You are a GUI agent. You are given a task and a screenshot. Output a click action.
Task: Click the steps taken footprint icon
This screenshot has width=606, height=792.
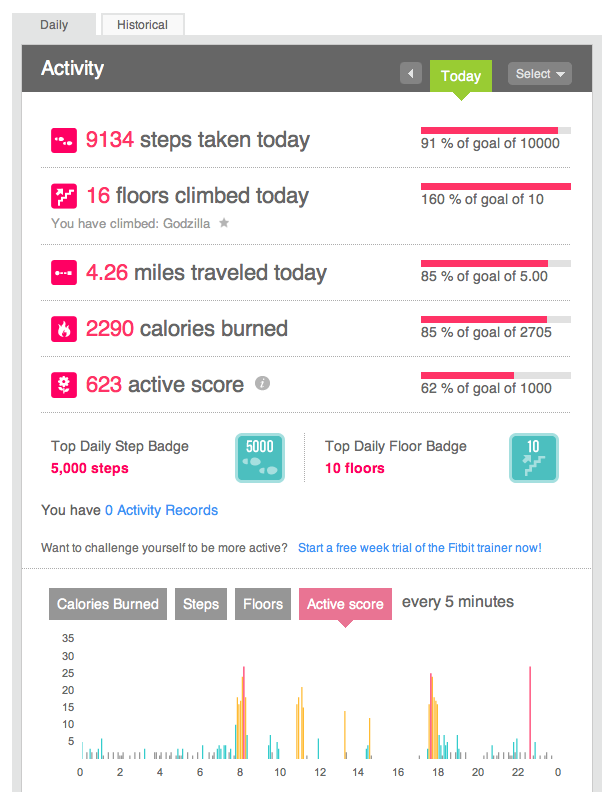[64, 140]
